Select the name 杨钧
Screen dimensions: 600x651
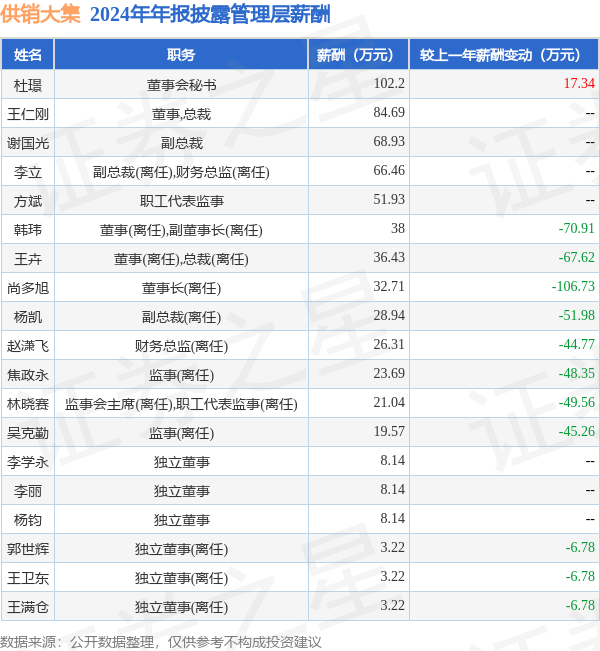tap(28, 521)
